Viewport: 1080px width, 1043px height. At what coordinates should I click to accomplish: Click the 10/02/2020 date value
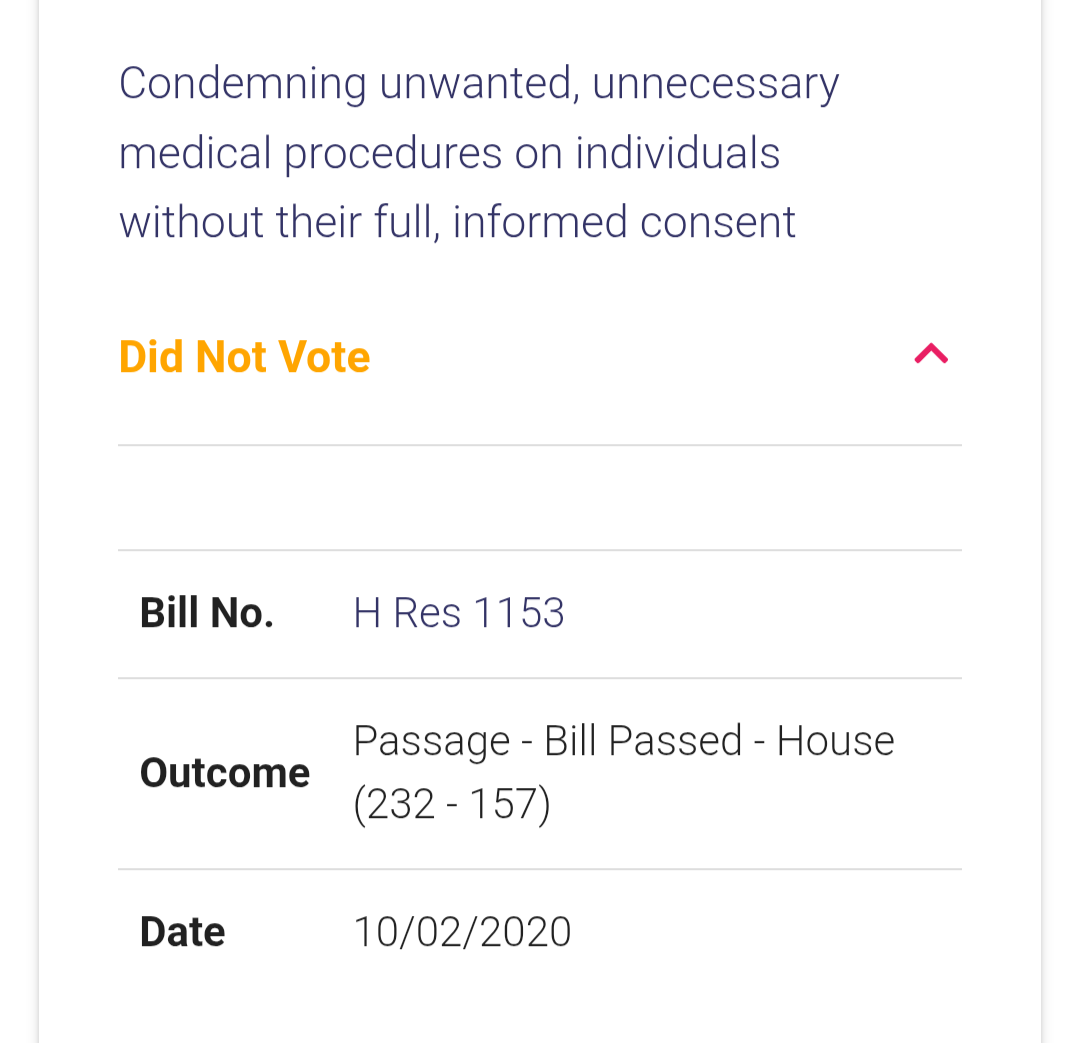pos(462,932)
